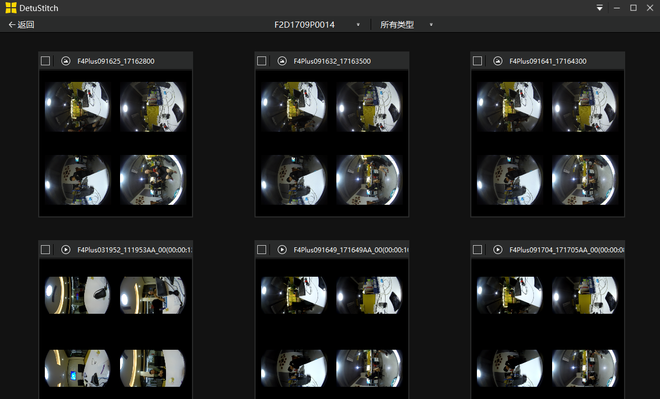Image resolution: width=660 pixels, height=399 pixels.
Task: Check the F4Plus091625_17162800 checkbox
Action: point(45,61)
